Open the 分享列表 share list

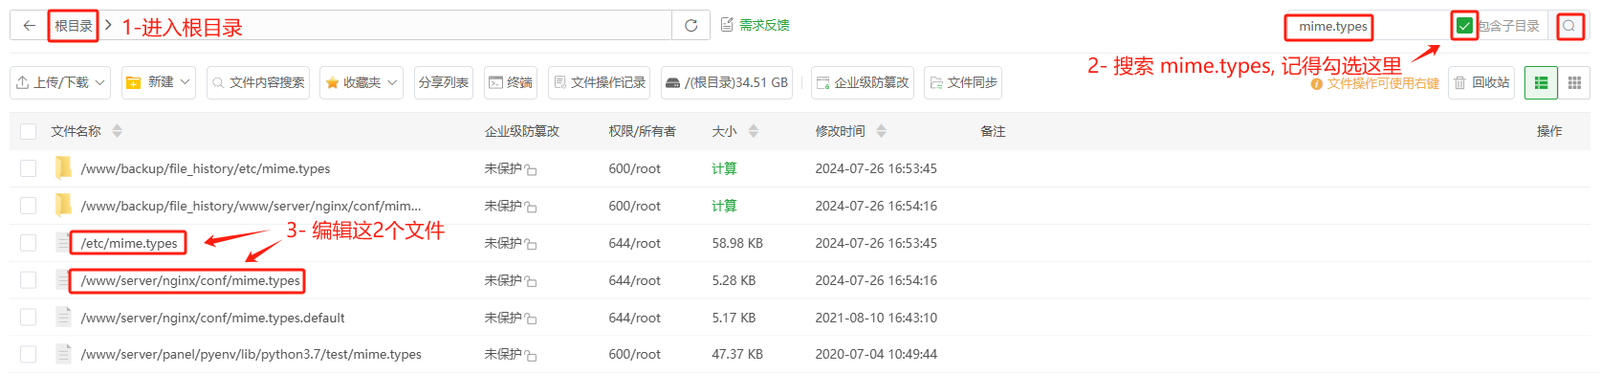click(x=444, y=83)
